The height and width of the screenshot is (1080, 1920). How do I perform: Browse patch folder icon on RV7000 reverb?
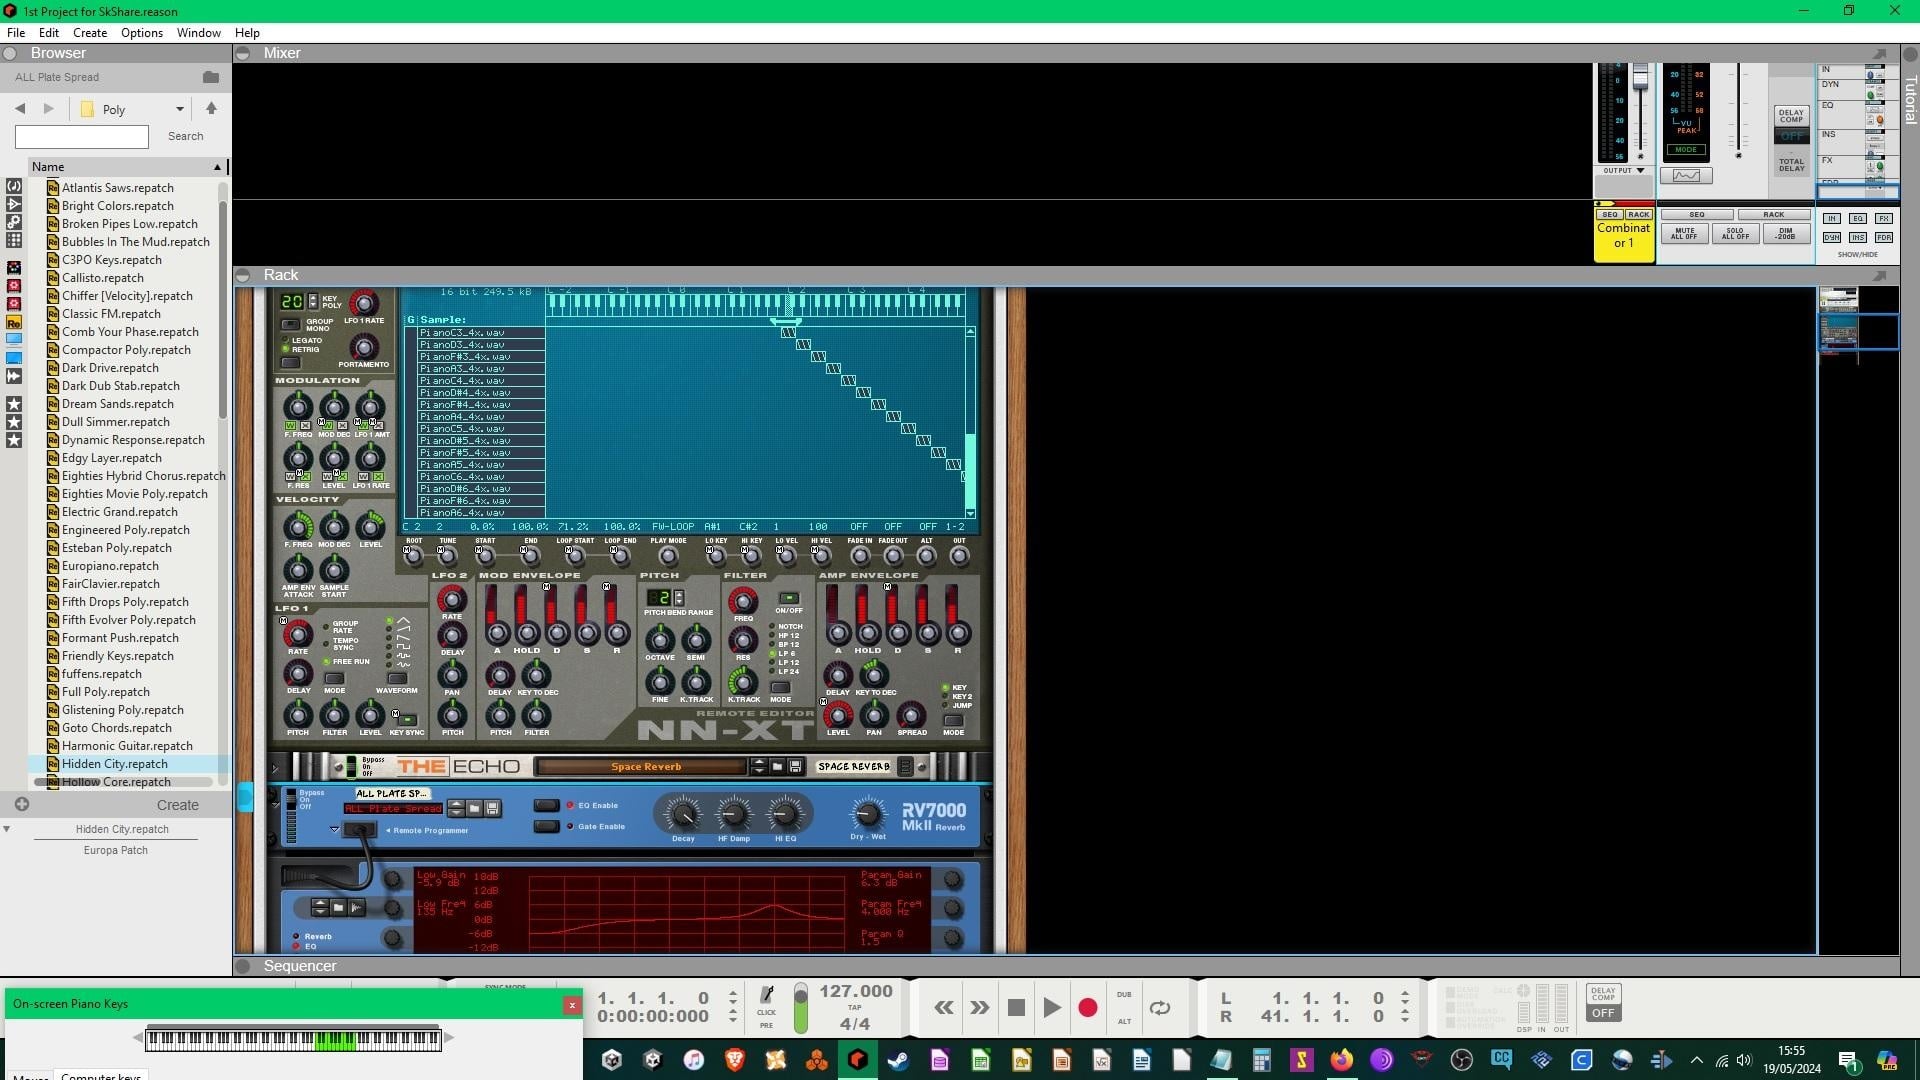475,808
